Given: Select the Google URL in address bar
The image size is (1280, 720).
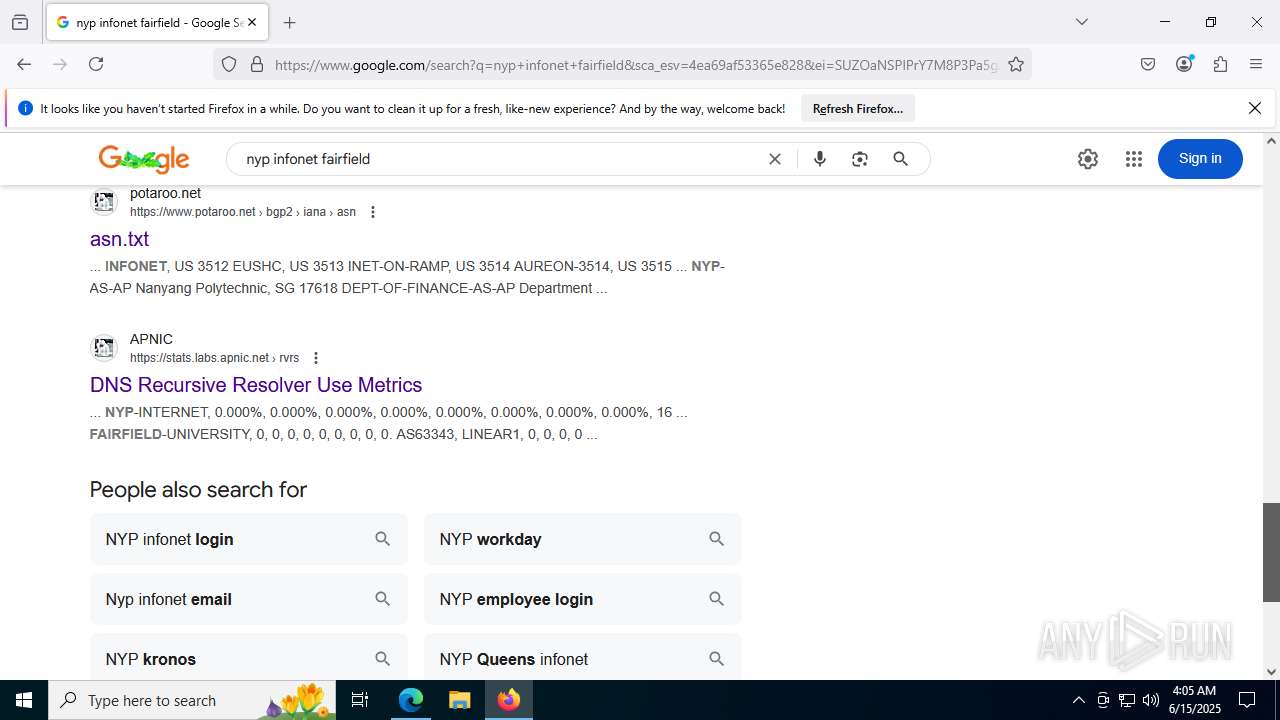Looking at the screenshot, I should coord(636,65).
